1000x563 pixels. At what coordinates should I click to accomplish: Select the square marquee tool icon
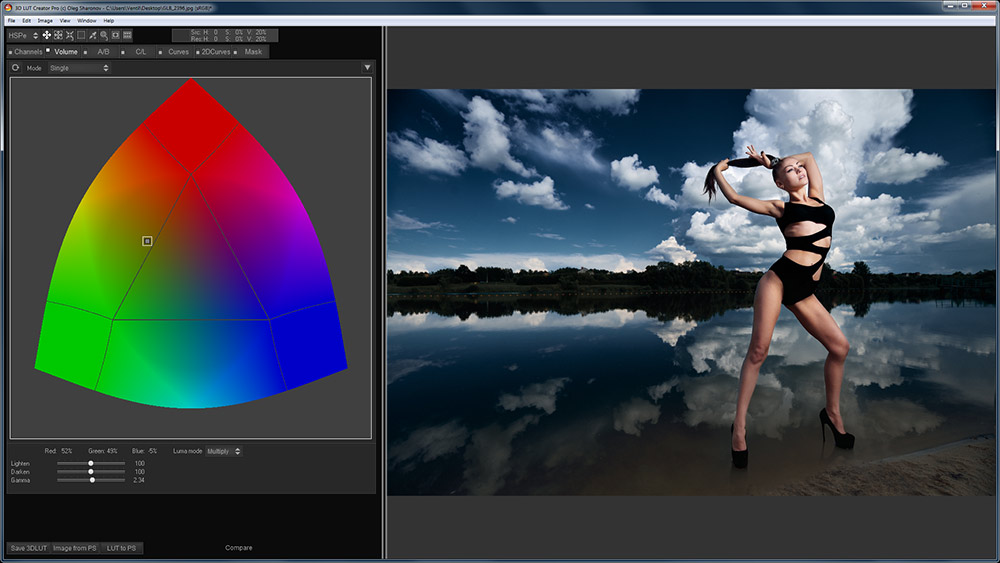tap(81, 35)
